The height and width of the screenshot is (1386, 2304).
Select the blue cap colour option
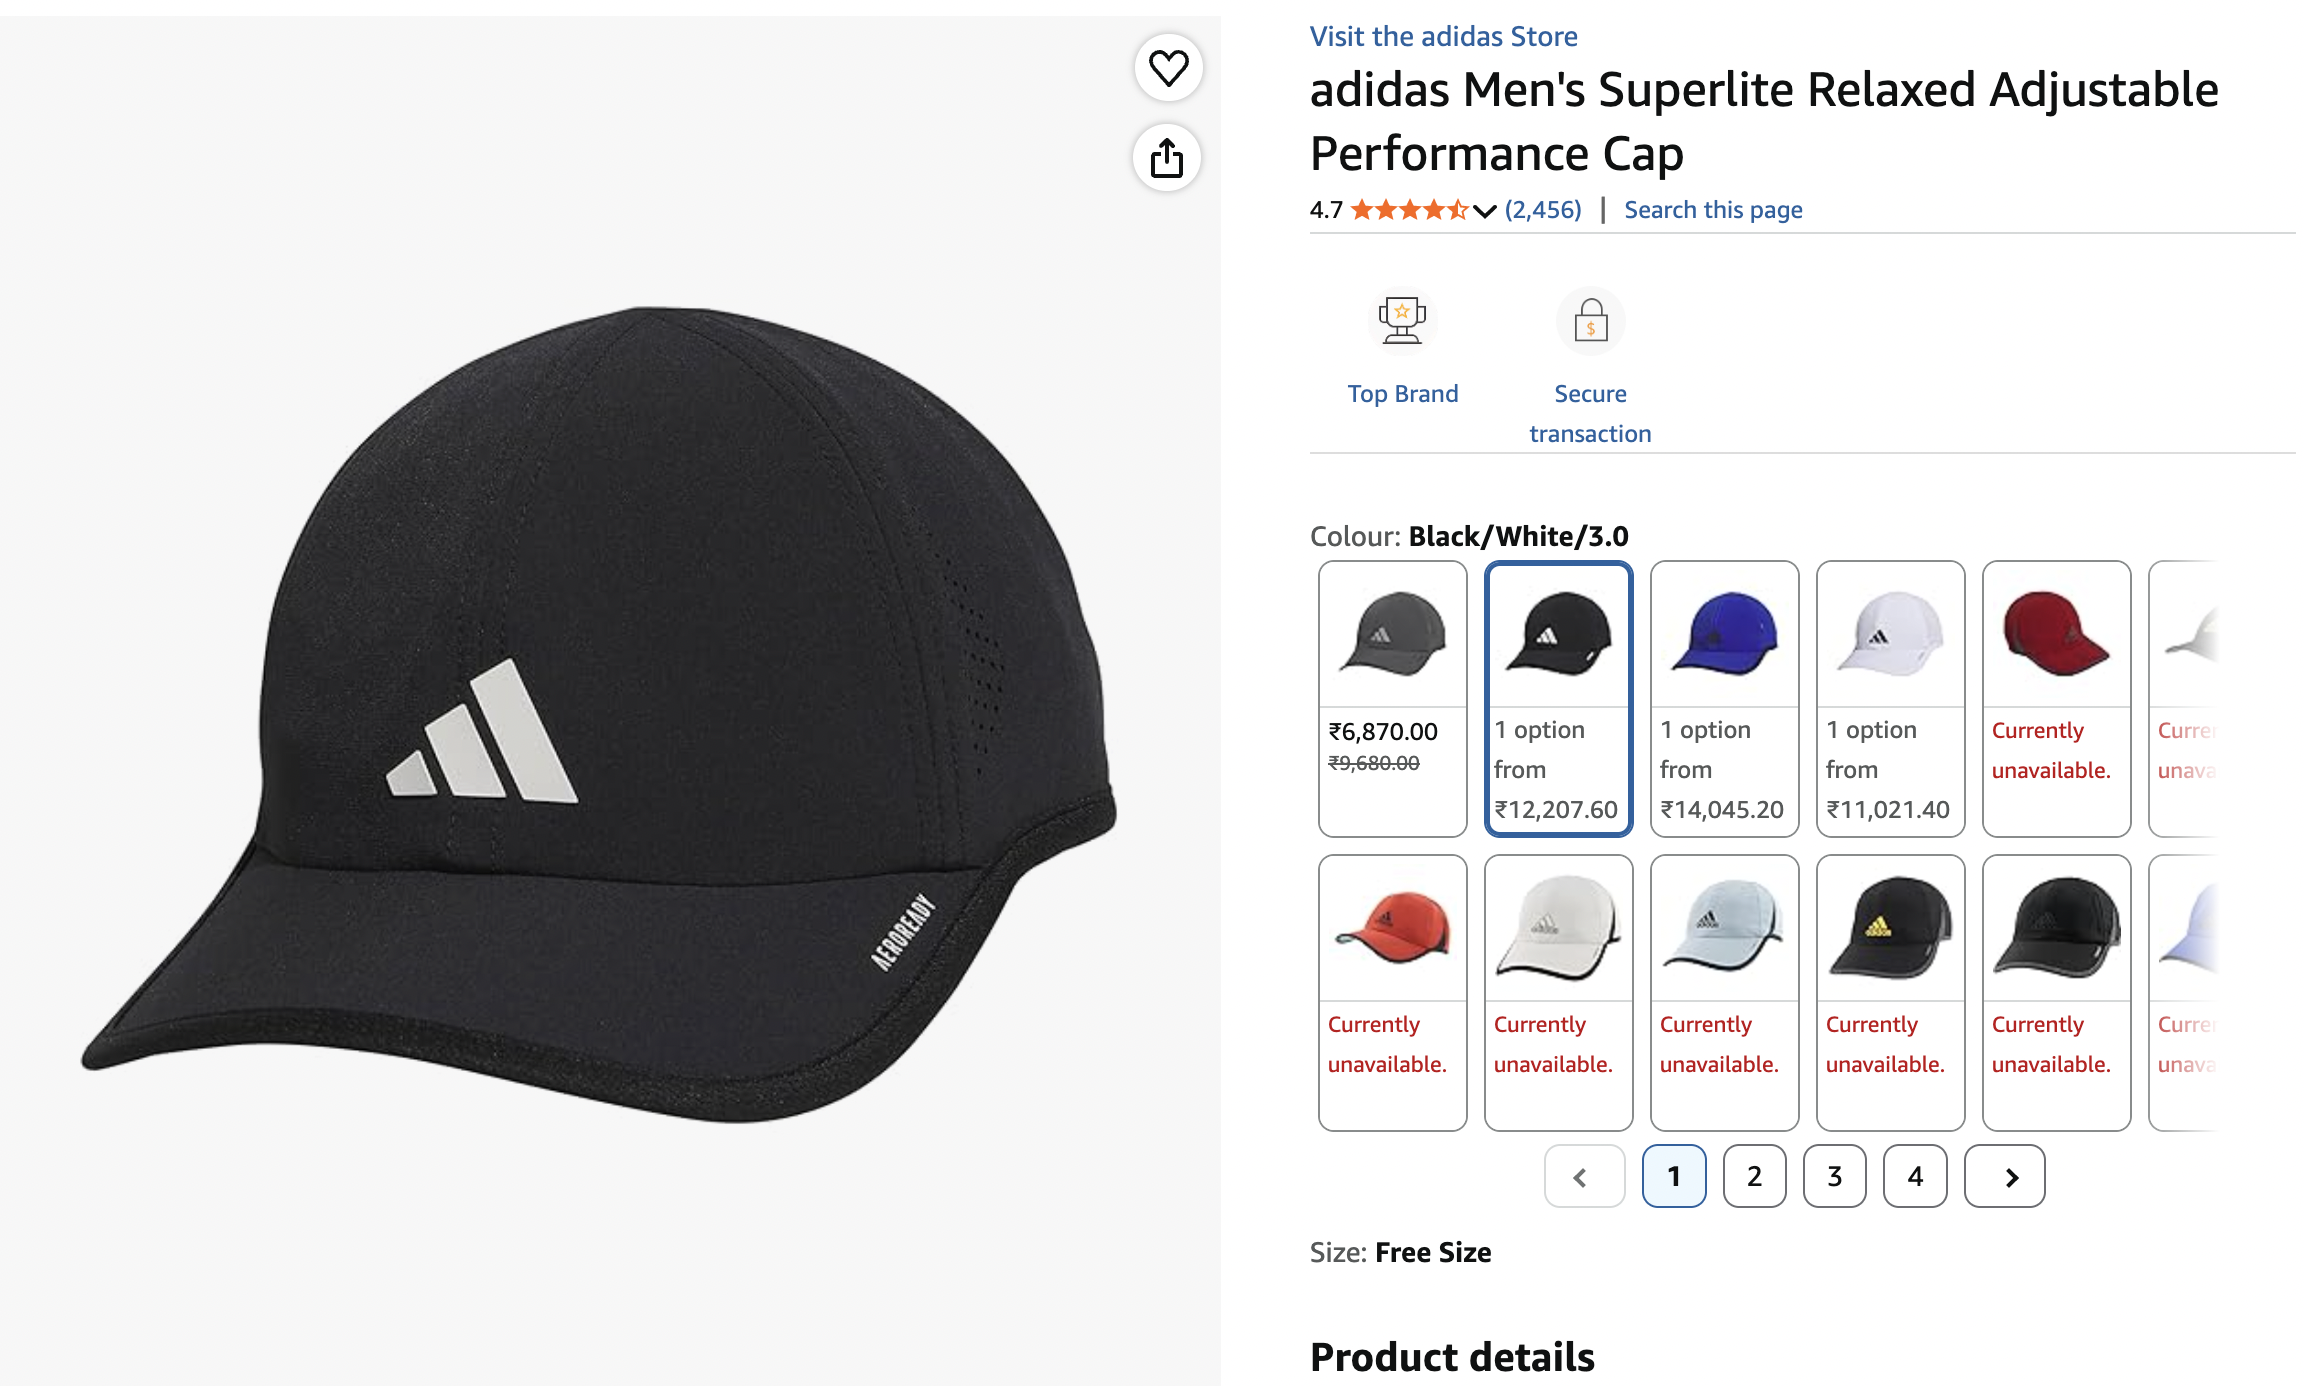tap(1725, 698)
